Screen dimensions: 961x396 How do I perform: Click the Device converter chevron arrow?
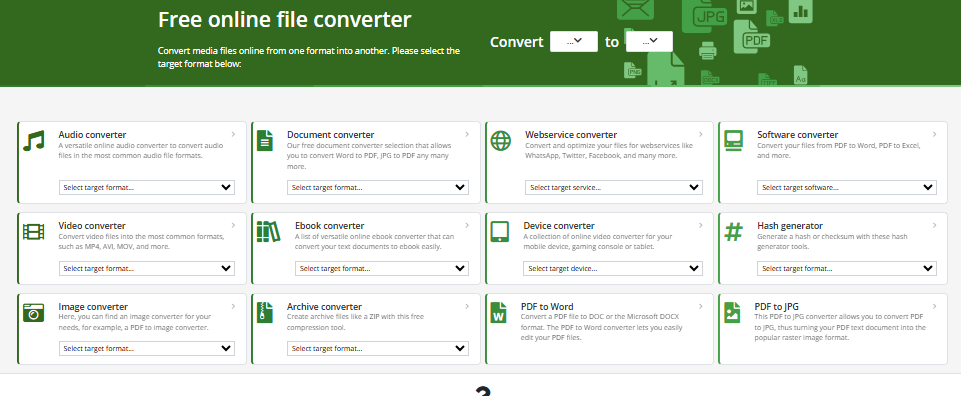[701, 226]
